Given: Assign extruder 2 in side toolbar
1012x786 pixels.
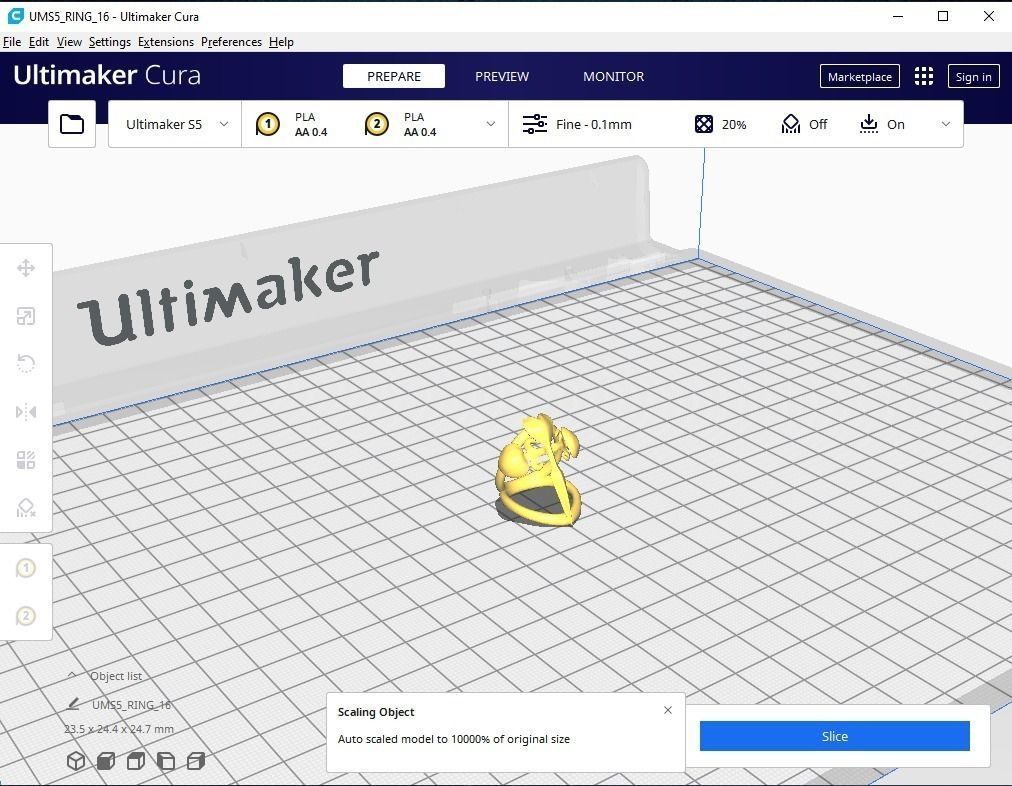Looking at the screenshot, I should pos(26,616).
